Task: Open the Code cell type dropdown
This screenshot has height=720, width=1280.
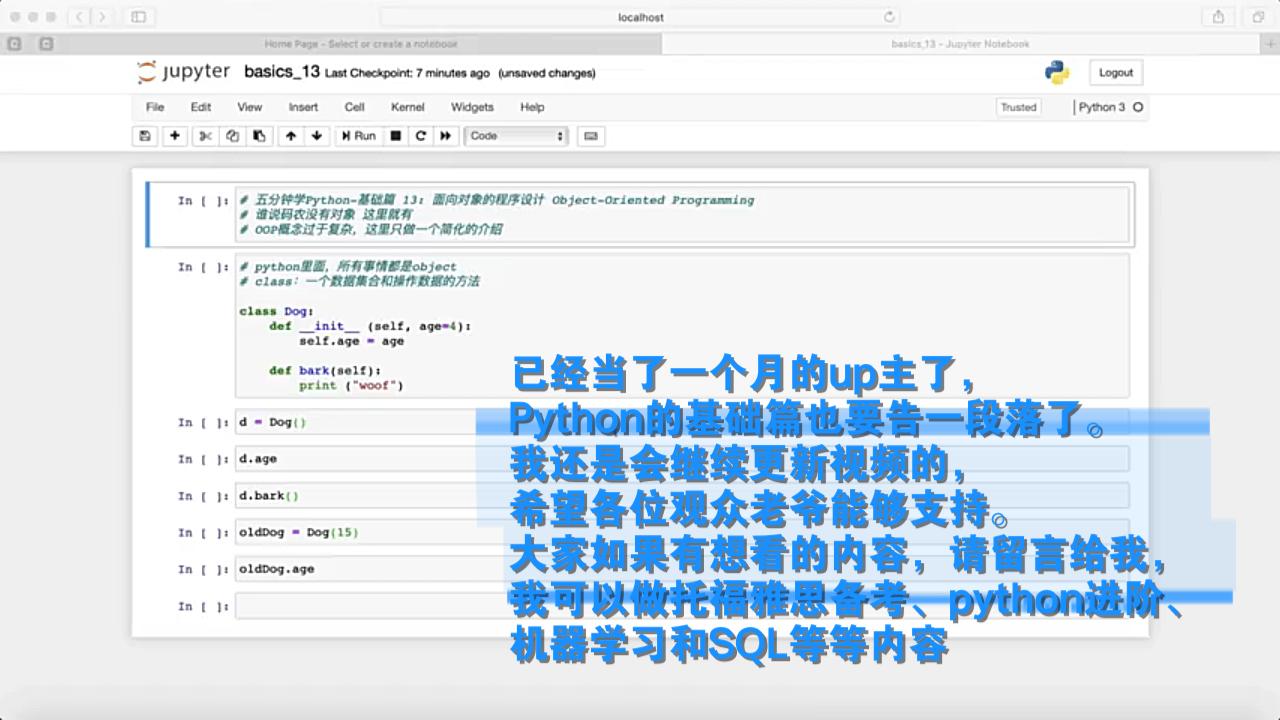Action: tap(516, 136)
